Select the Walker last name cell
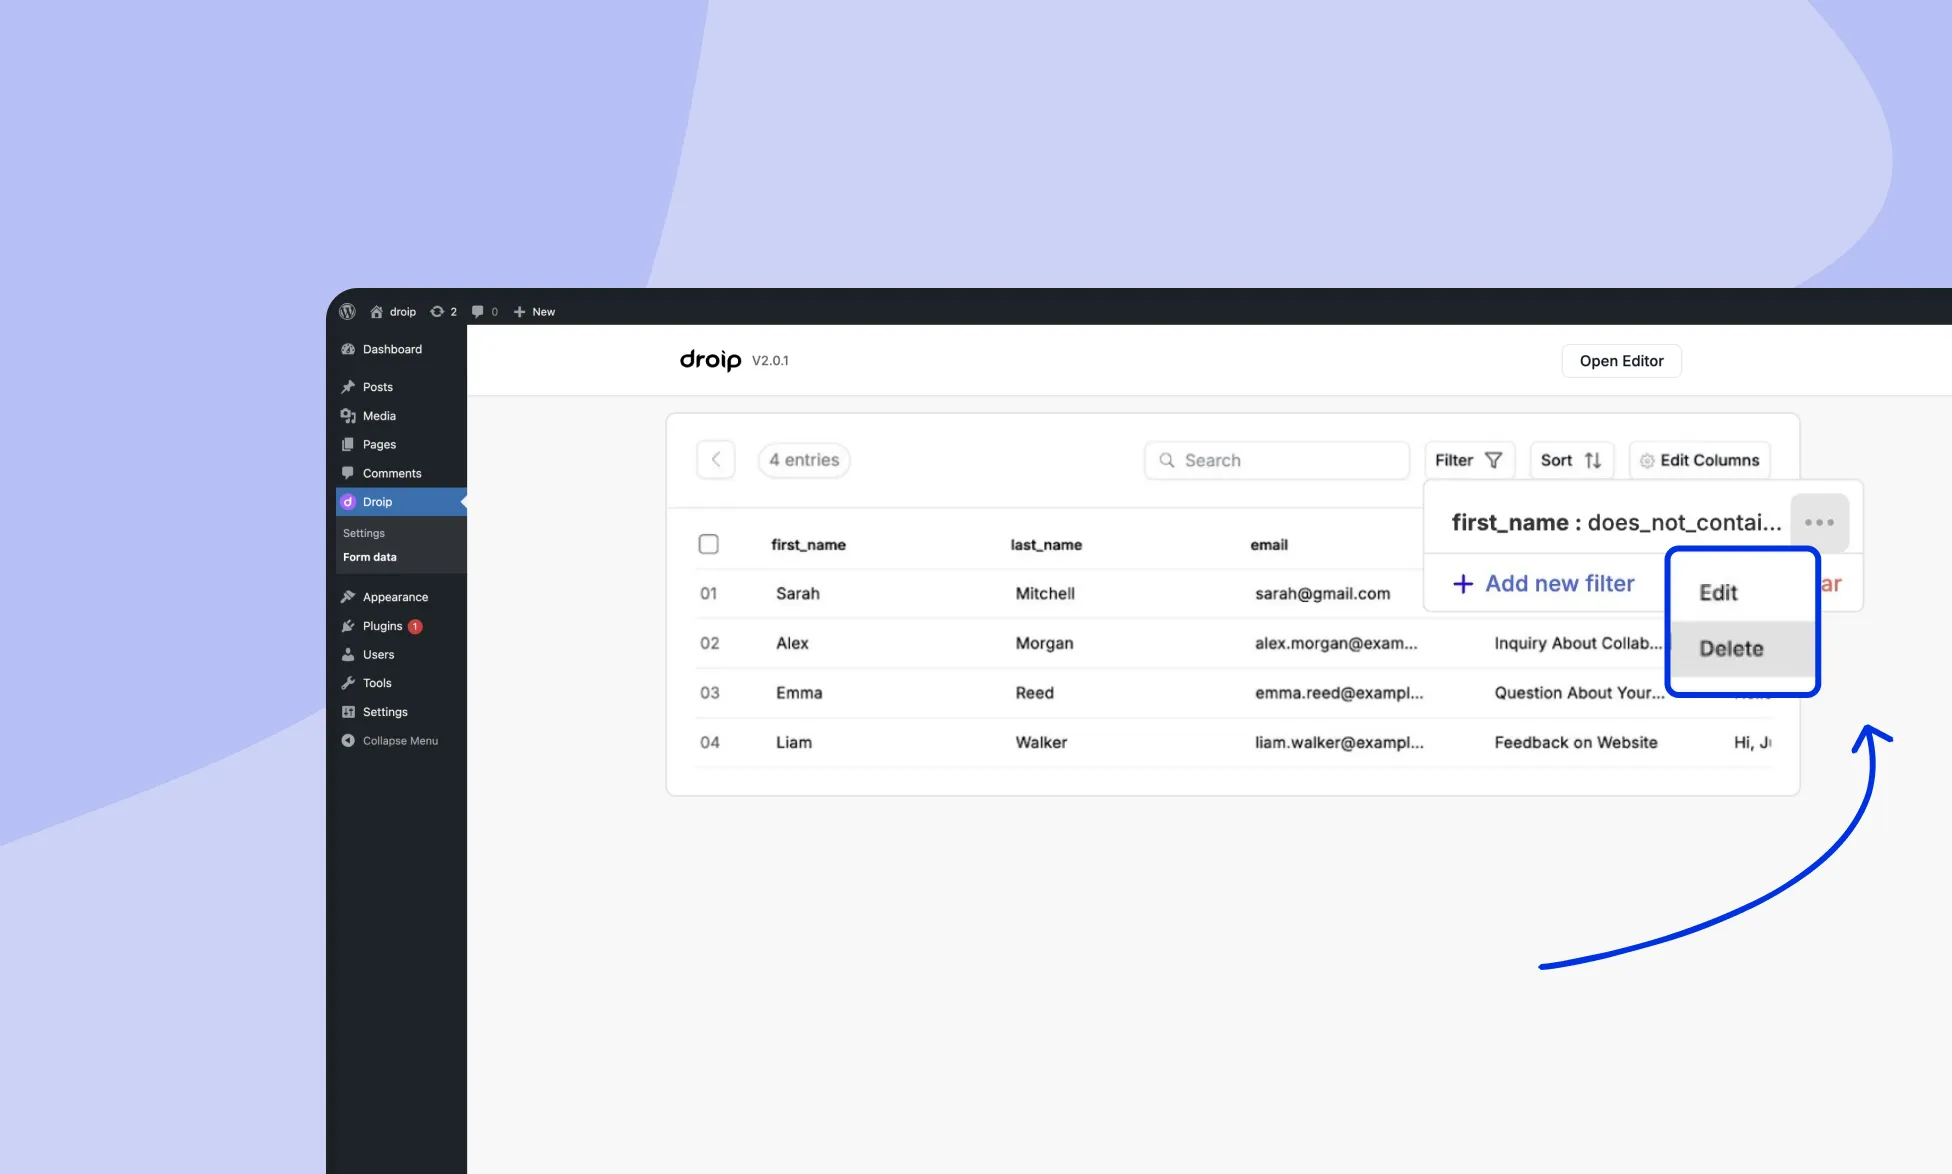Screen dimensions: 1952x1174 pyautogui.click(x=1041, y=742)
